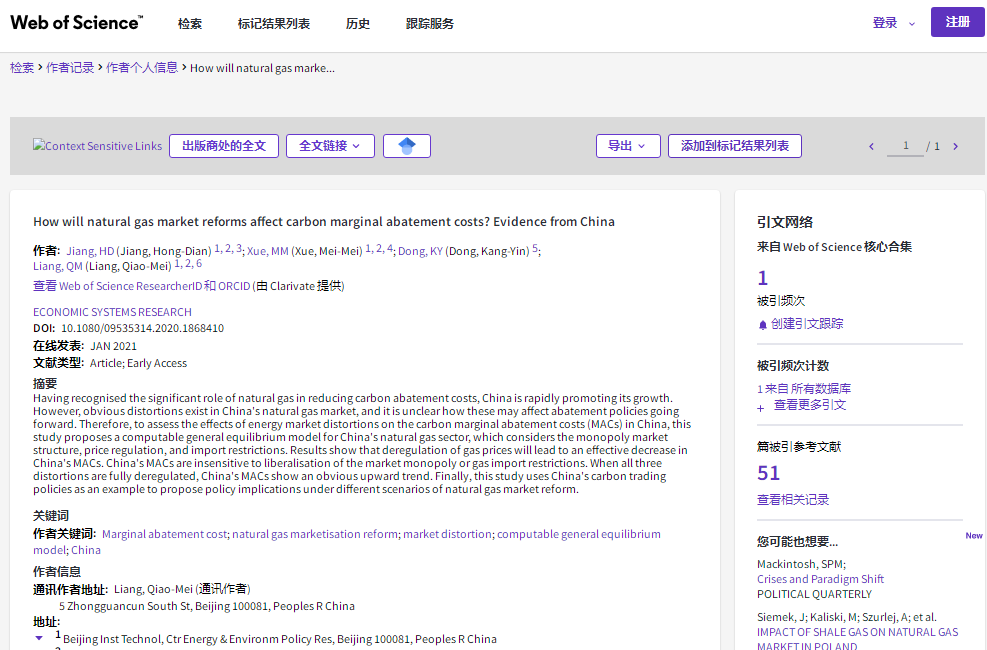Image resolution: width=987 pixels, height=650 pixels.
Task: Open the 全文链接 dropdown
Action: (330, 145)
